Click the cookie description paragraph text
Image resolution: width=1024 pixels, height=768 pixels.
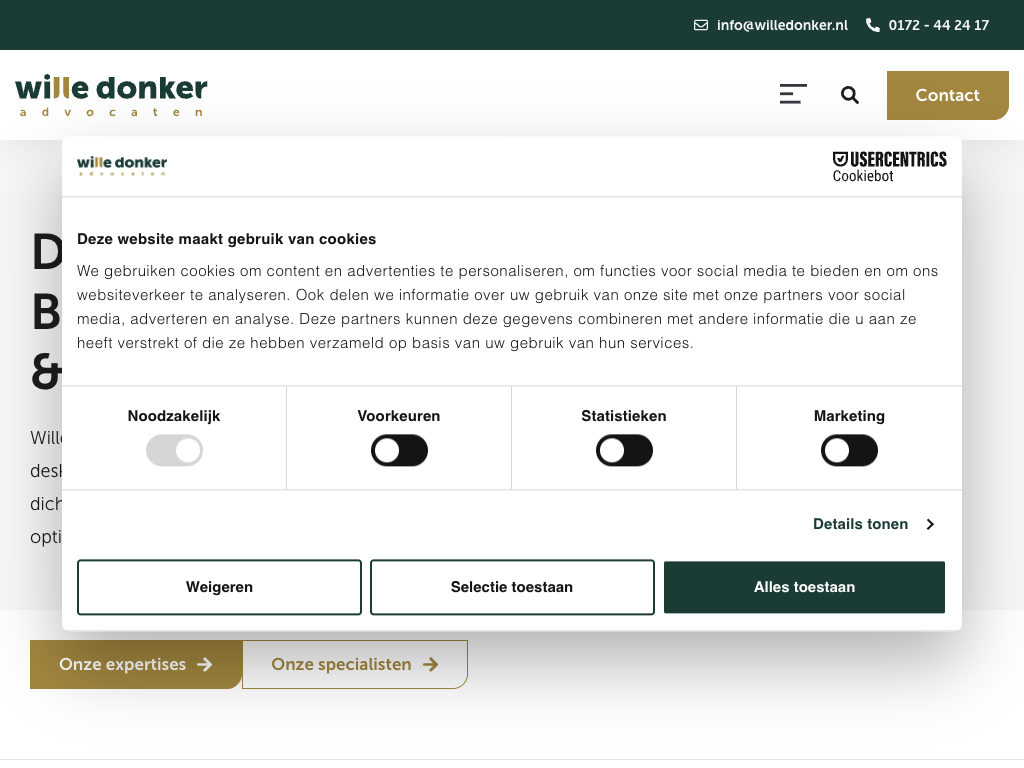point(507,307)
